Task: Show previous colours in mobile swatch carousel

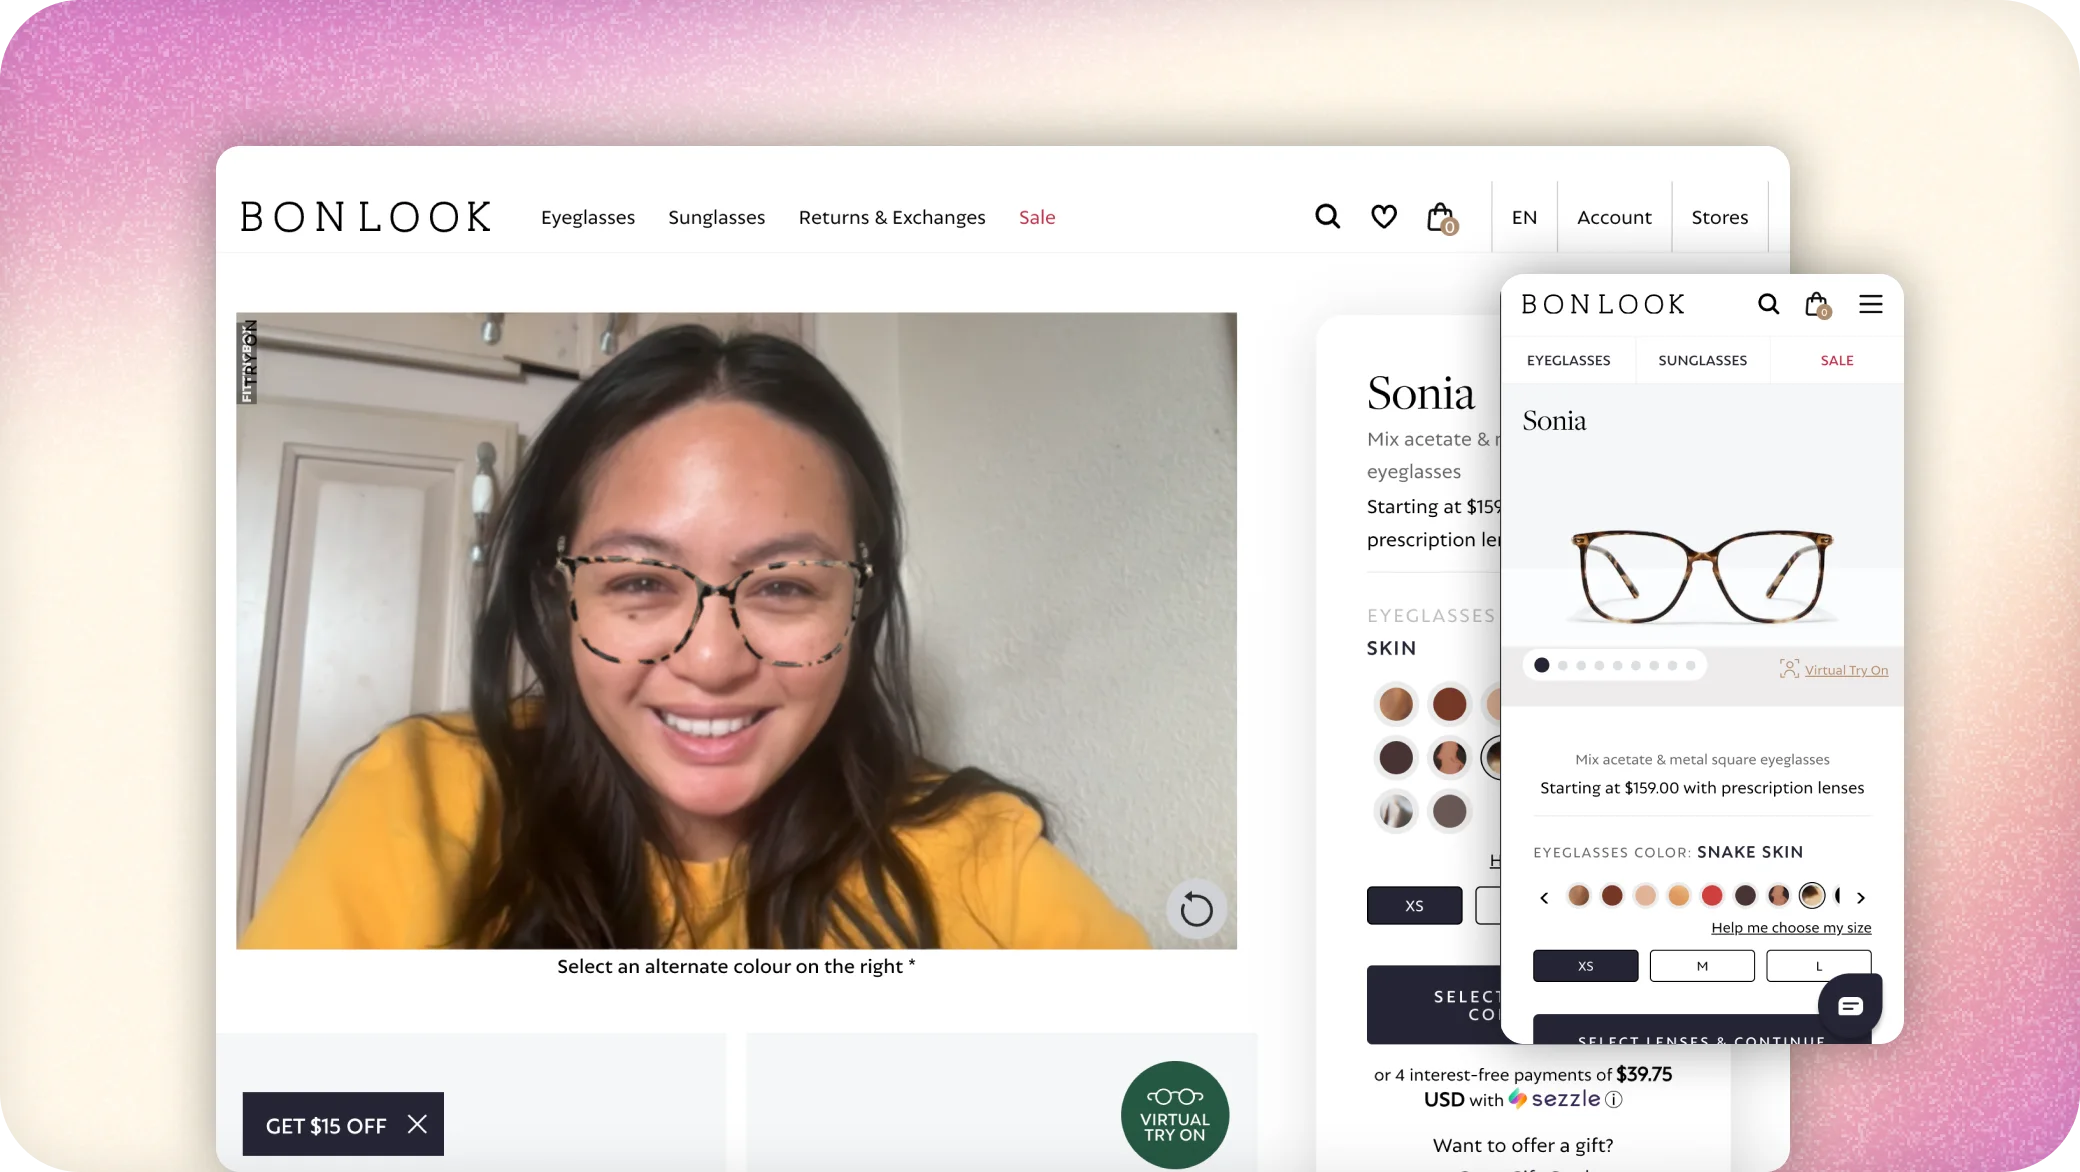Action: [x=1544, y=897]
